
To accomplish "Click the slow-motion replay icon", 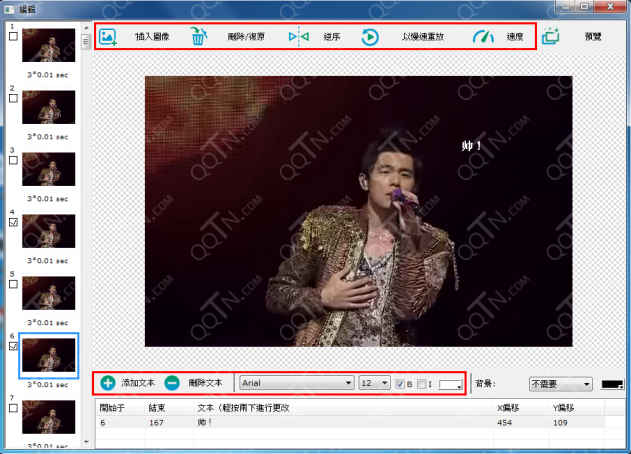I will coord(369,38).
